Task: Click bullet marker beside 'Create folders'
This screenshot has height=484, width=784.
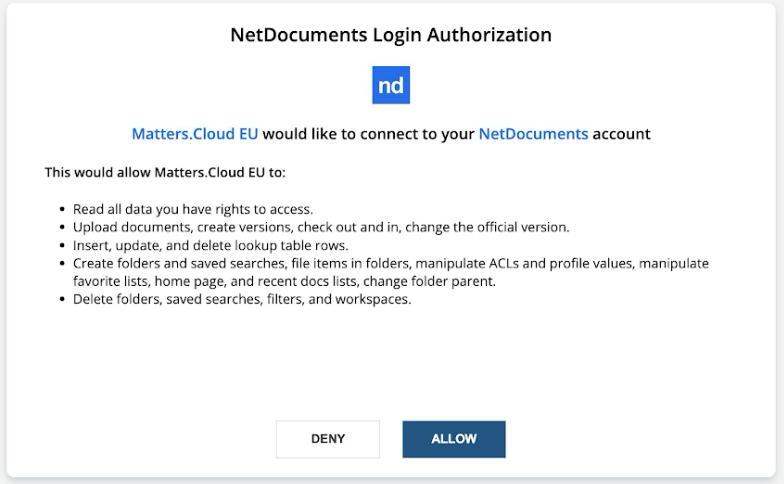Action: 62,264
